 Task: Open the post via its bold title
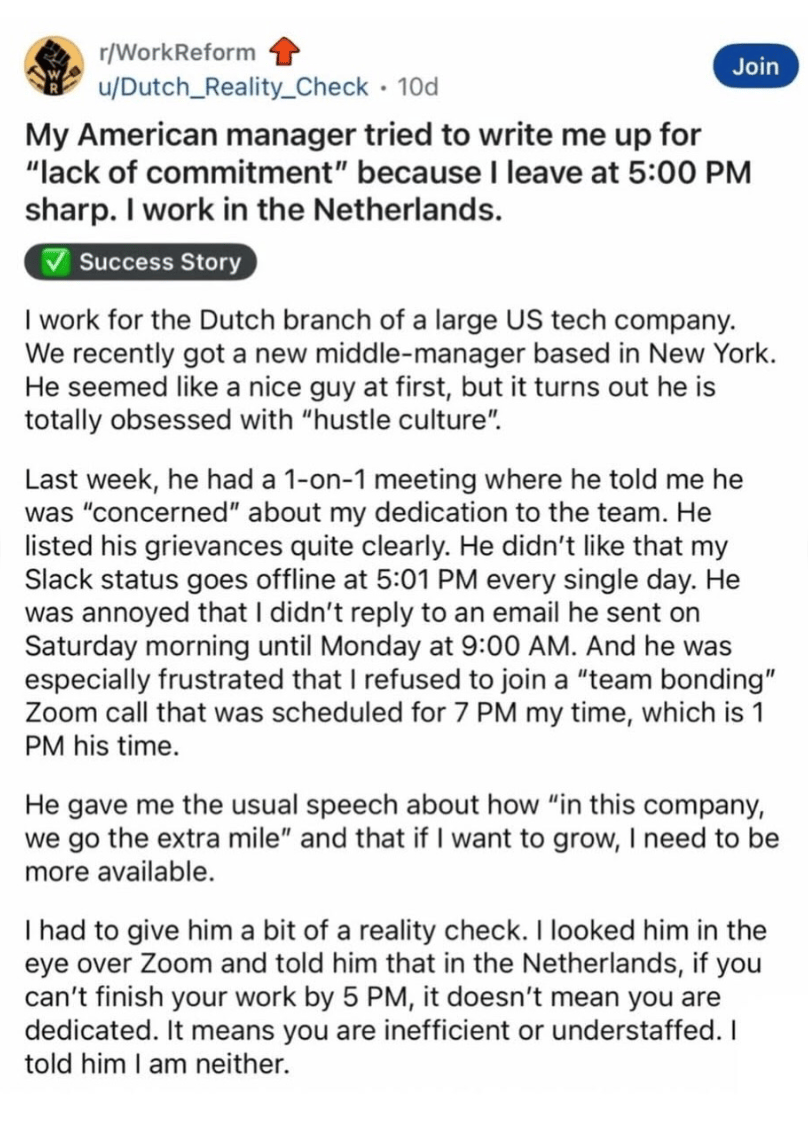pos(388,173)
